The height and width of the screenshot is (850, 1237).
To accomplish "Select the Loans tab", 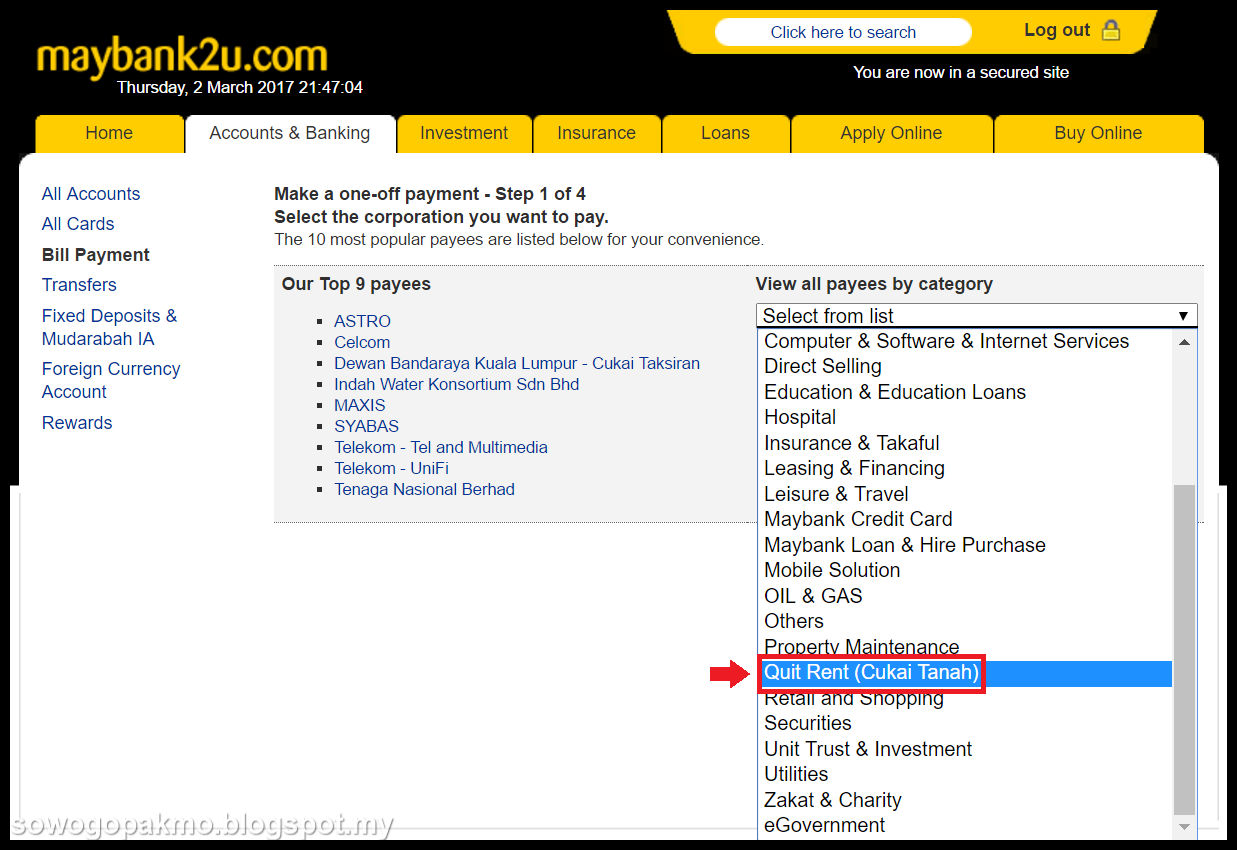I will point(725,133).
